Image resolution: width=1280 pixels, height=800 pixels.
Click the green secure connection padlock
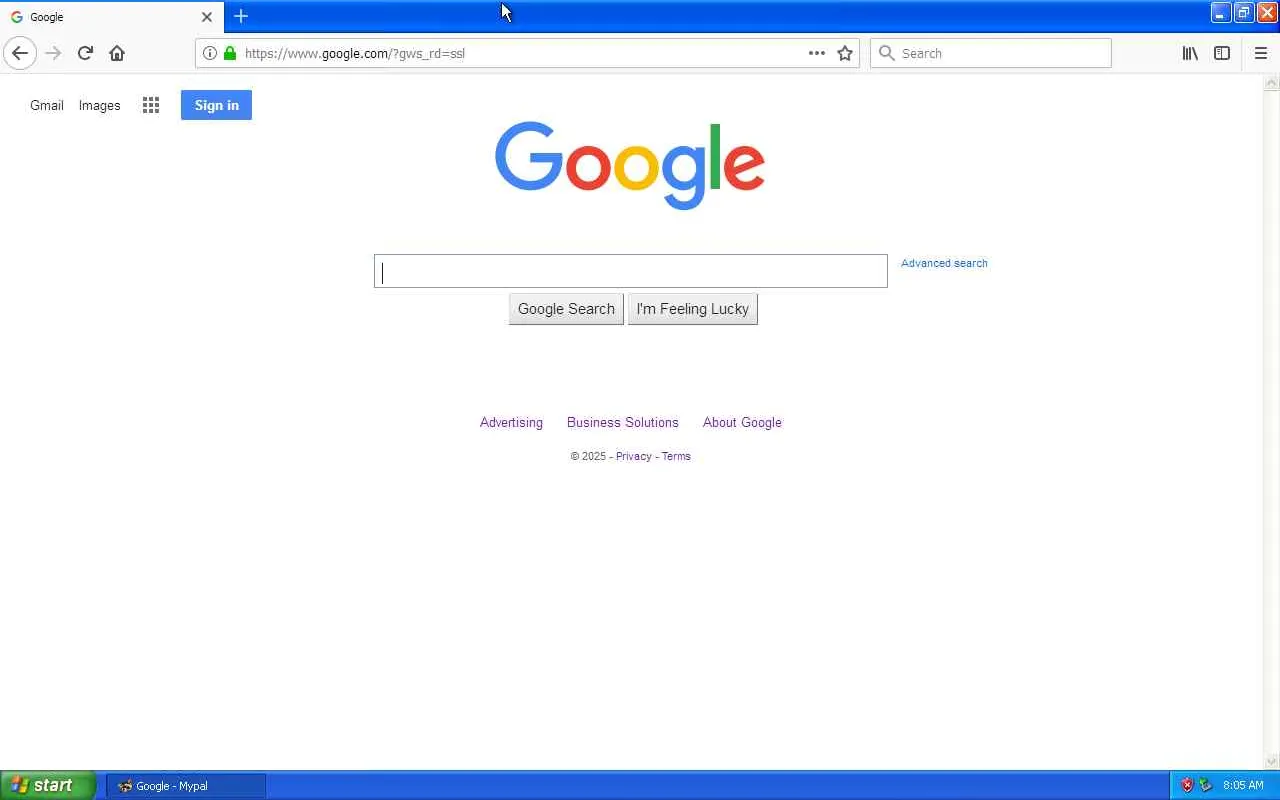[x=230, y=53]
